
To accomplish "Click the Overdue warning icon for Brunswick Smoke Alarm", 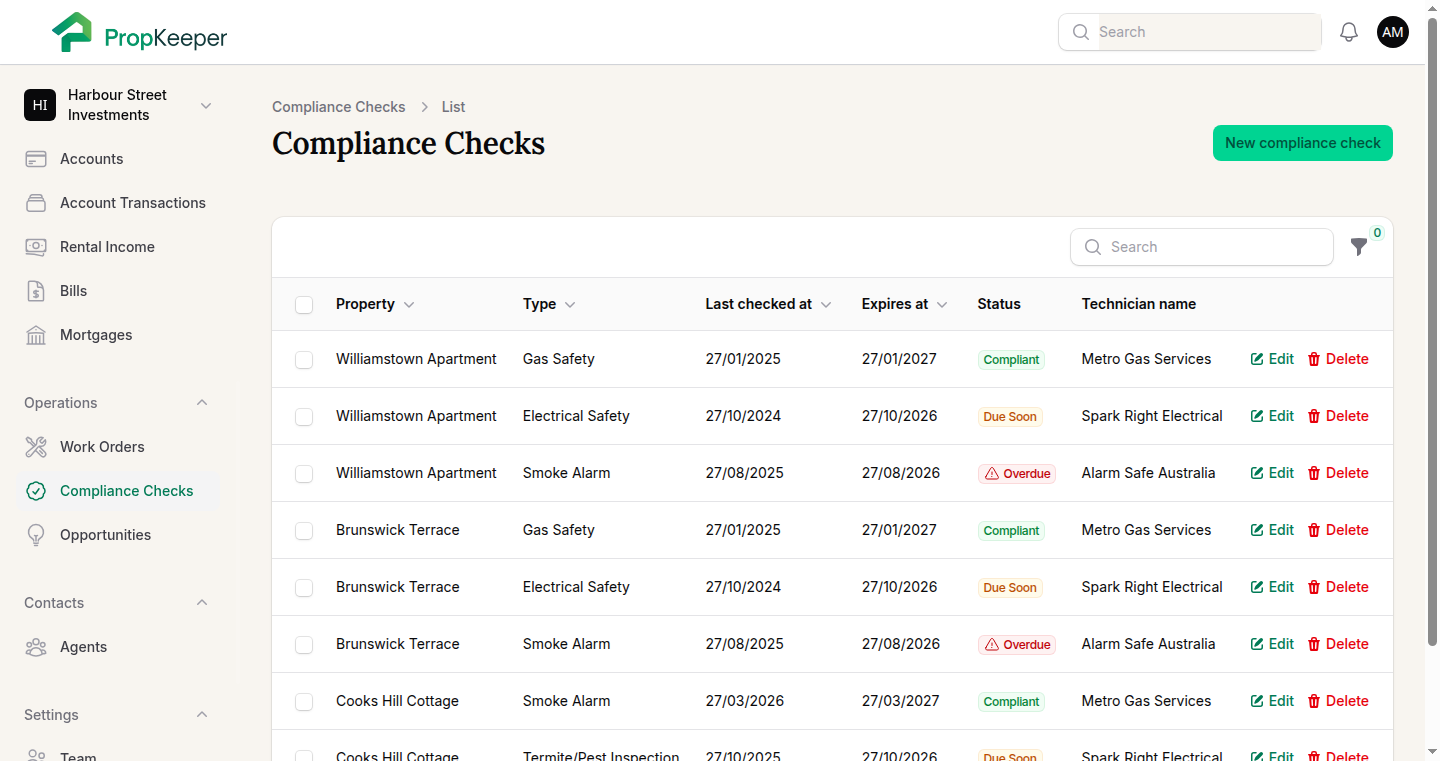I will point(992,645).
